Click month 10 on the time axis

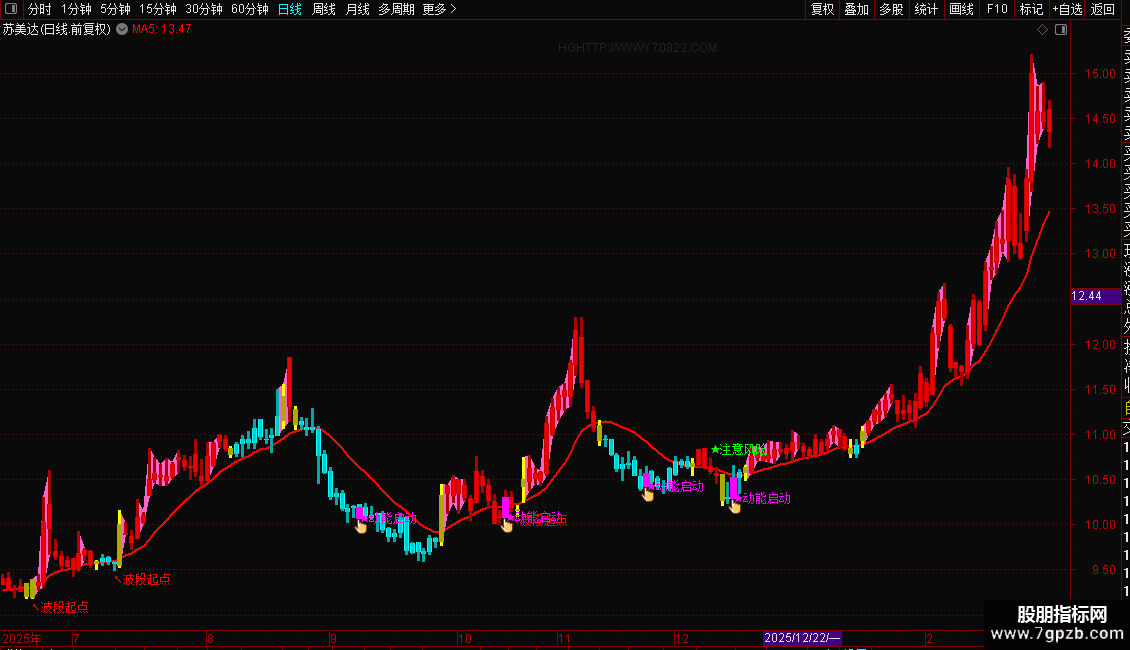point(465,638)
